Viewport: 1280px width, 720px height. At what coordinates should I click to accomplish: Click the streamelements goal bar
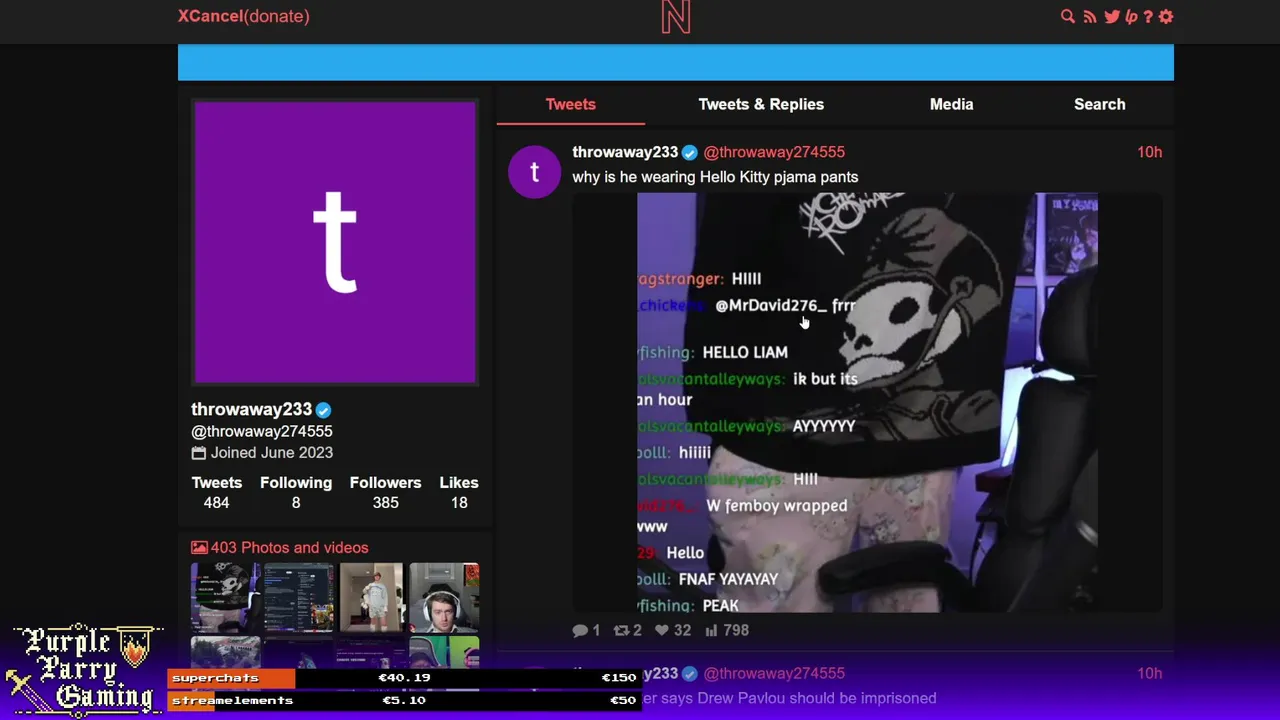(x=403, y=700)
